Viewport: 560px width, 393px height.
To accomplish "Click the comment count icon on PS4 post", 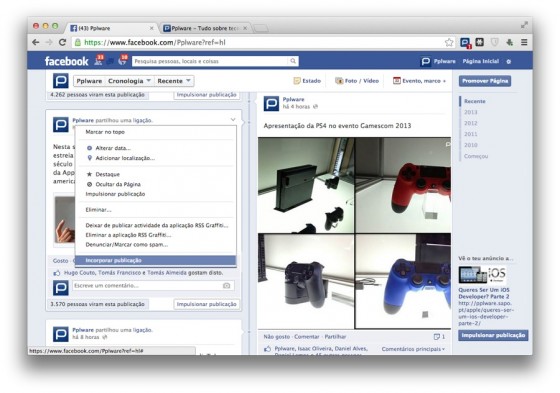I will tap(436, 337).
